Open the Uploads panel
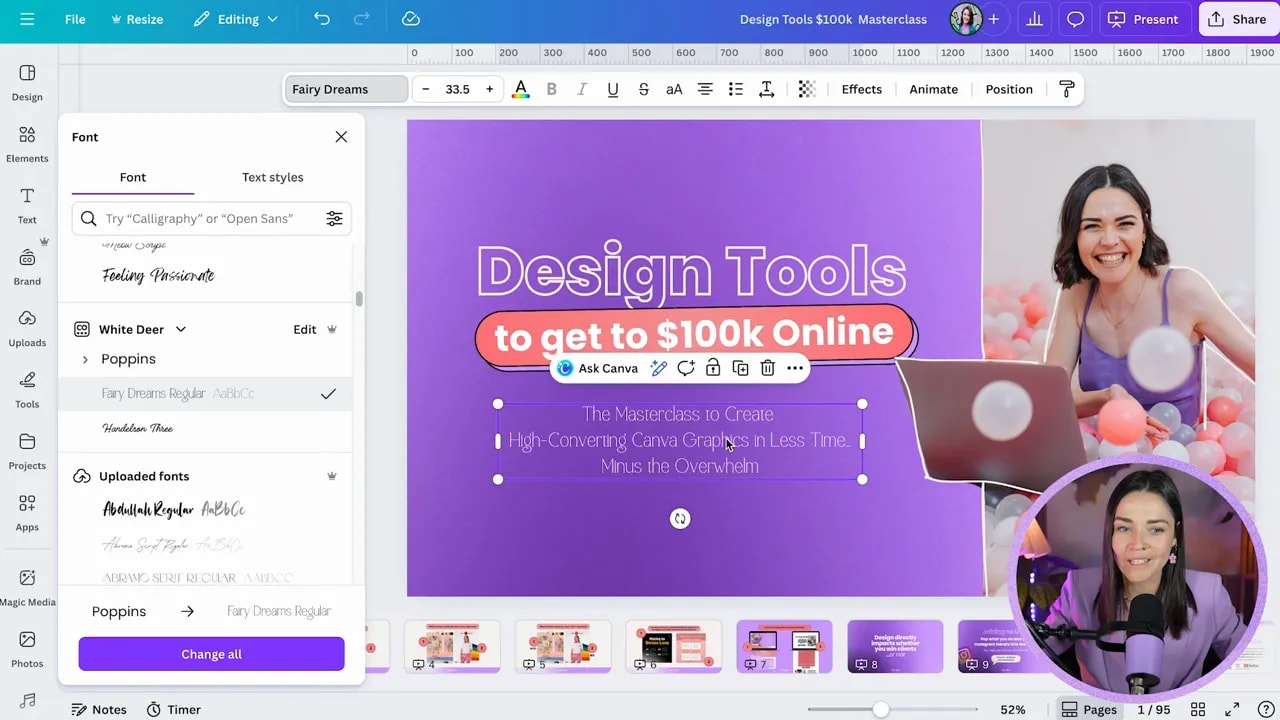This screenshot has width=1280, height=720. 26,328
